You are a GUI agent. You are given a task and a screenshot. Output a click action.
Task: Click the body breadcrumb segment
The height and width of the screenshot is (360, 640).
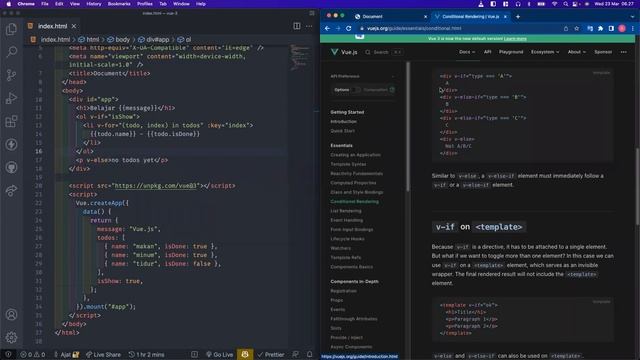coord(122,40)
